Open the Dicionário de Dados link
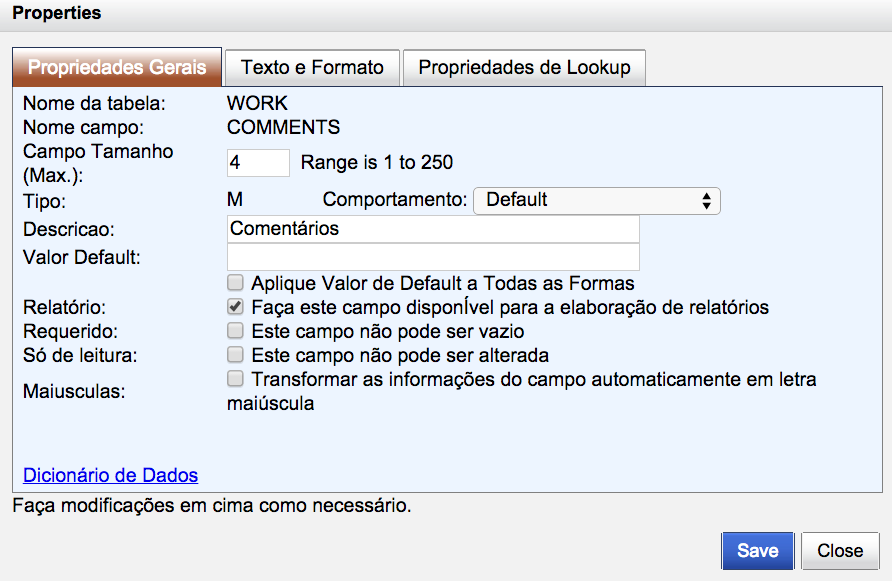This screenshot has height=581, width=892. (110, 475)
